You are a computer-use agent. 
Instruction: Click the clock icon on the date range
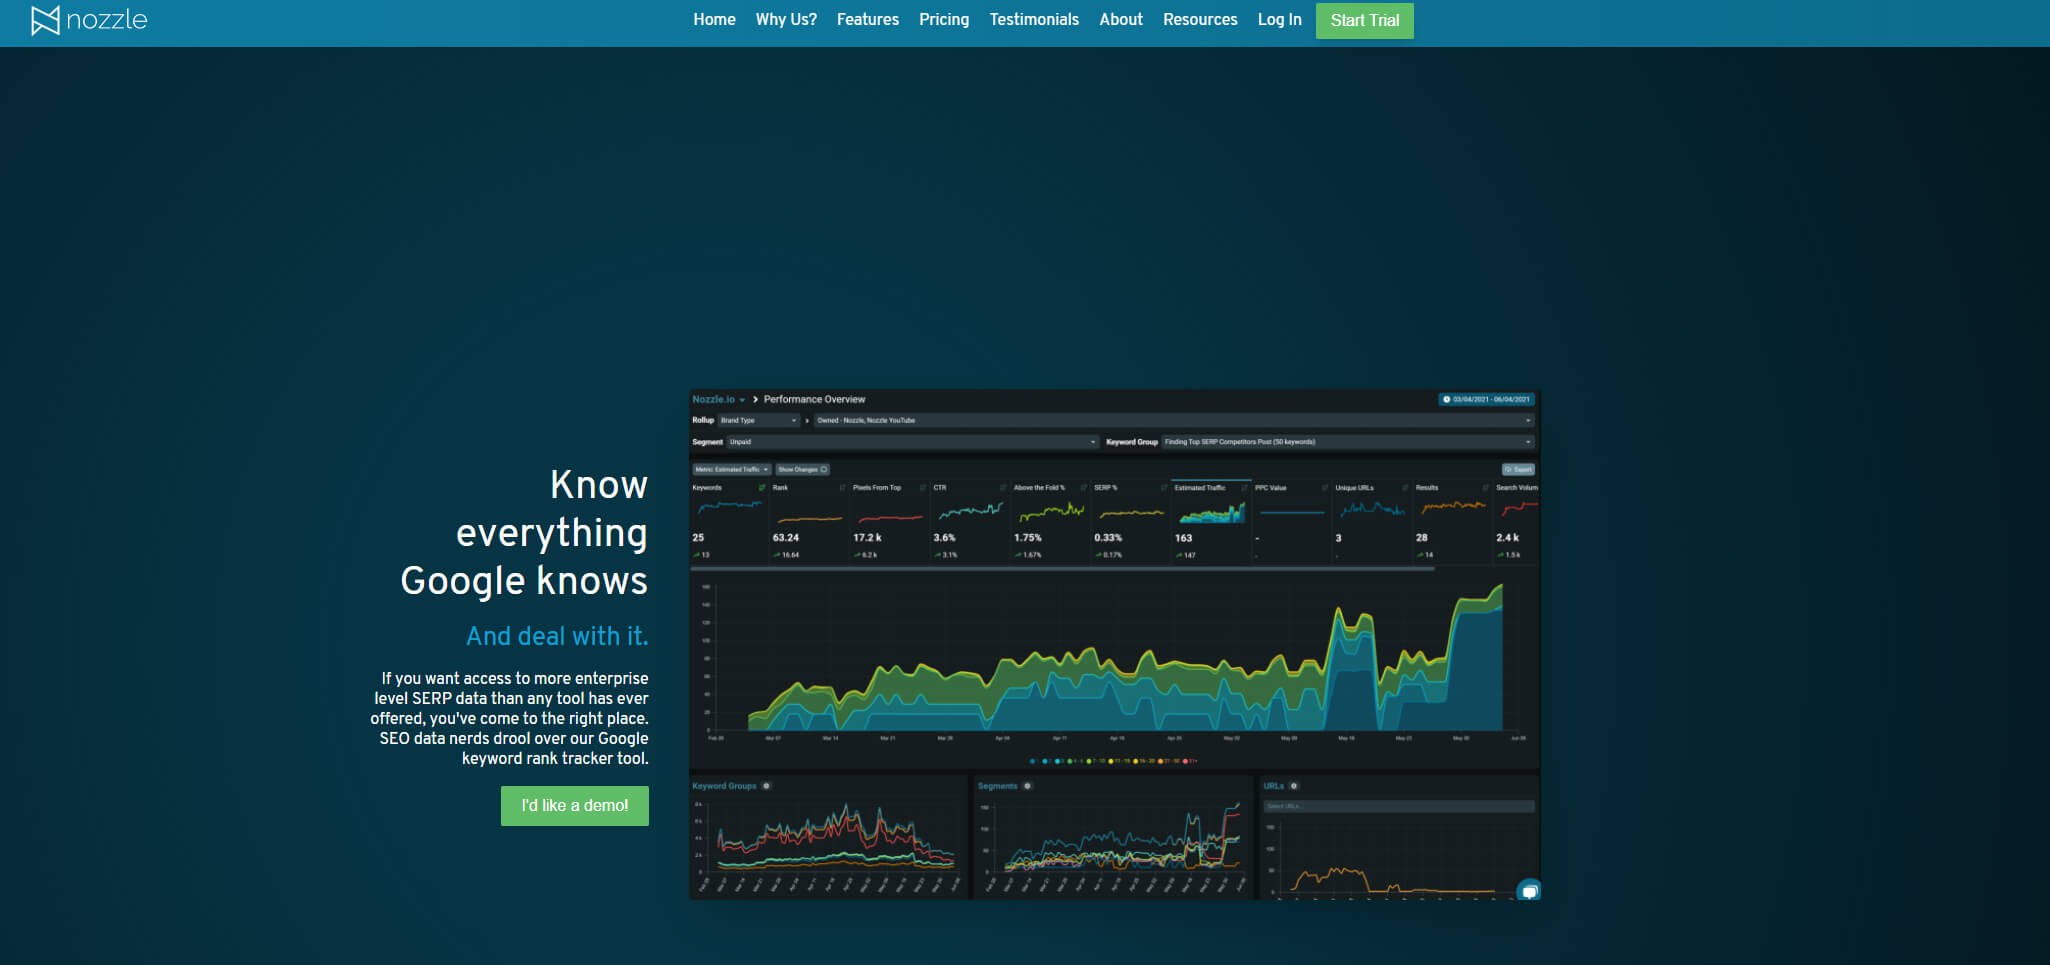[x=1446, y=399]
